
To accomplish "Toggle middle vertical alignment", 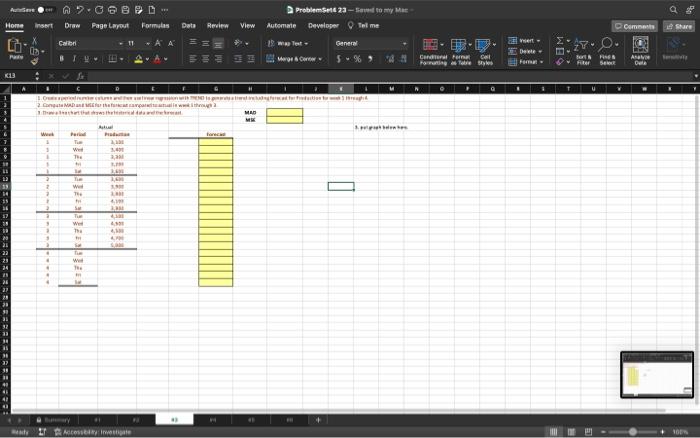I will point(205,43).
